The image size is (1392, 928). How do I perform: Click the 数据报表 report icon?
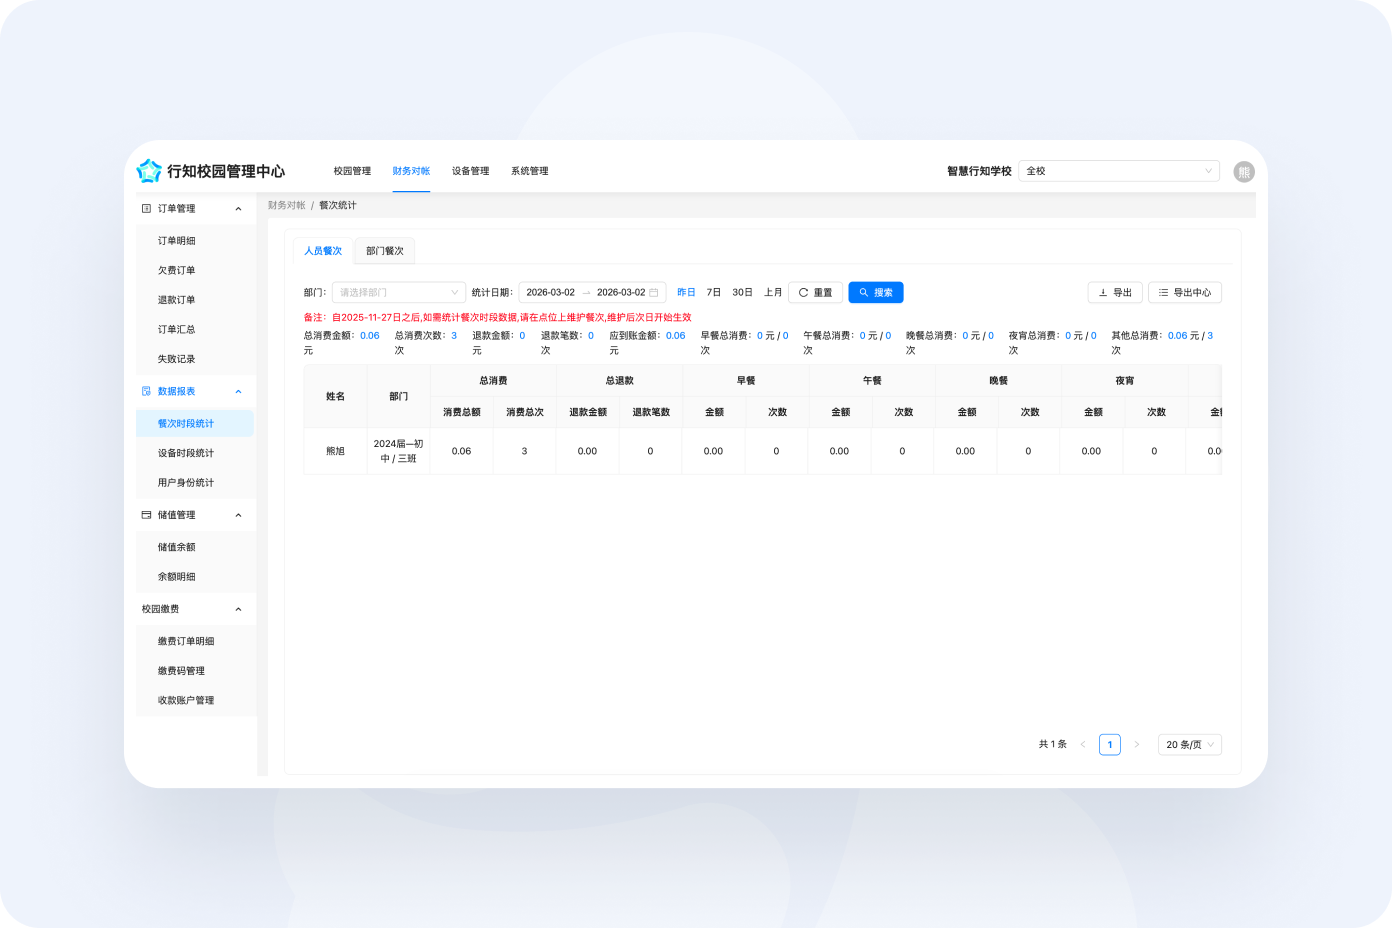146,392
